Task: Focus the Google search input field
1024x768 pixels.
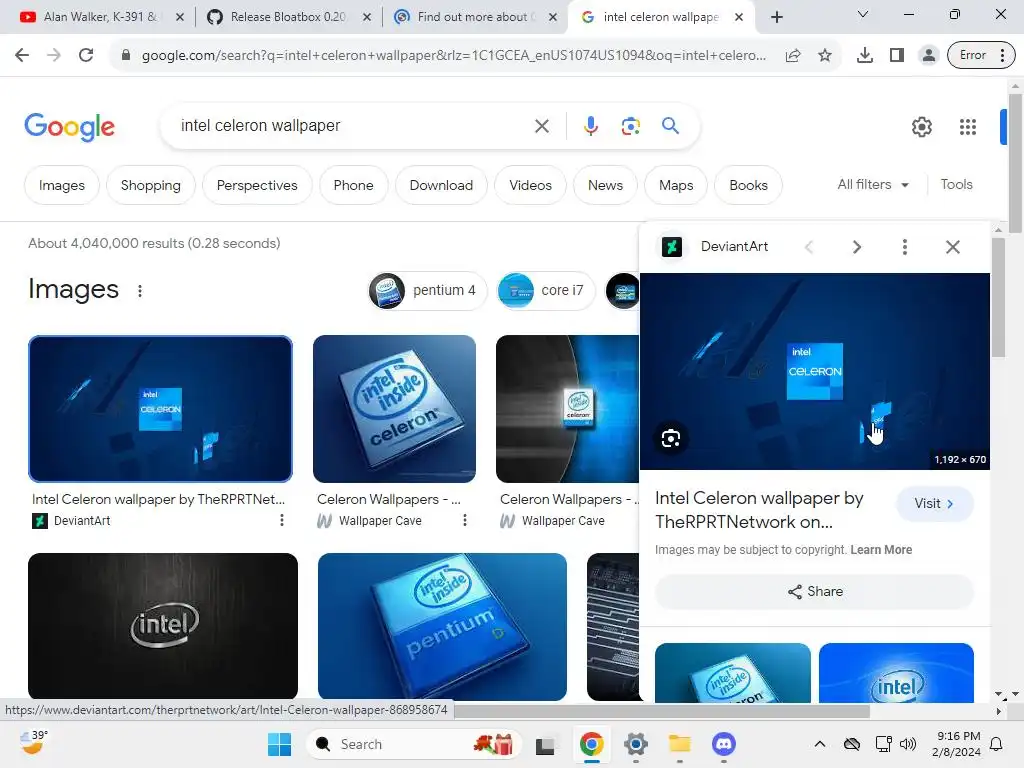Action: coord(353,125)
